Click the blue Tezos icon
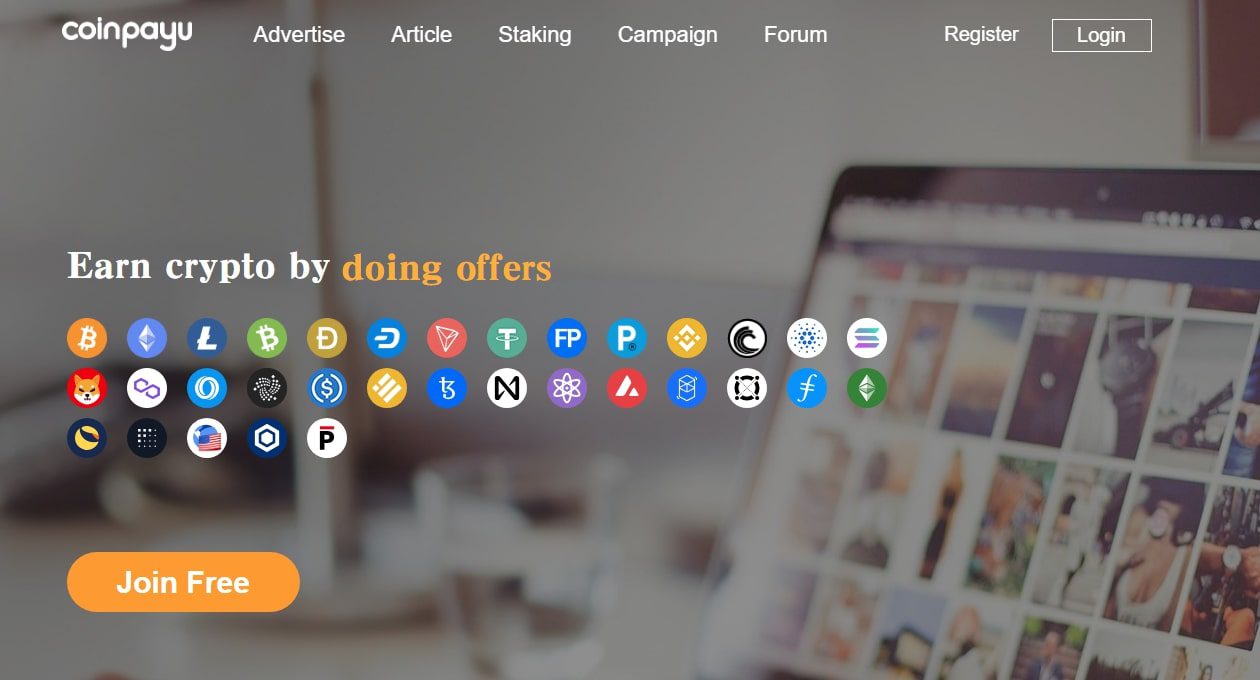 coord(447,388)
